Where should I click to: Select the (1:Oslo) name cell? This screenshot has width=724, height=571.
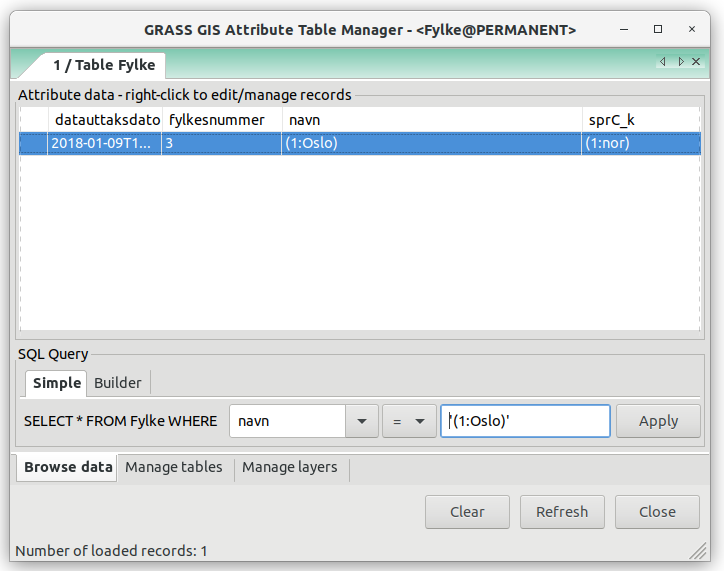(x=432, y=143)
